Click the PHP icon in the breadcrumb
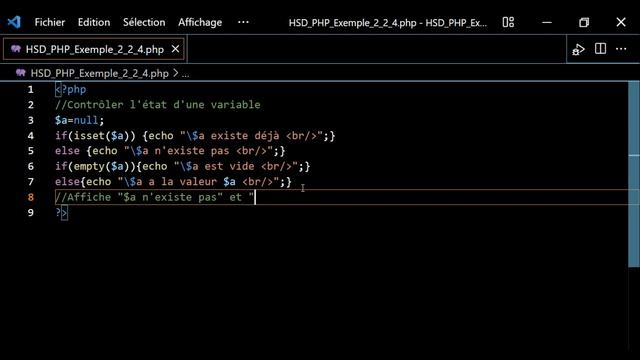 (x=21, y=73)
